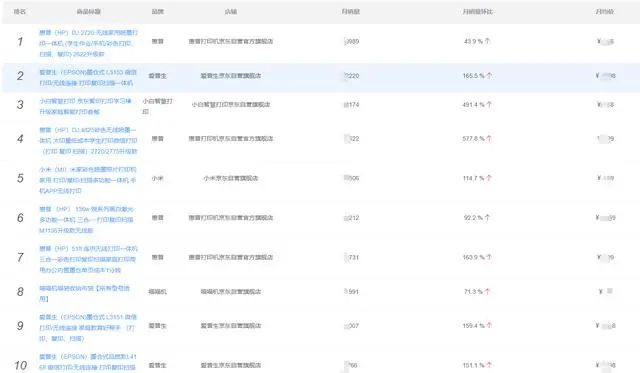Click the rank column header
The height and width of the screenshot is (373, 640).
coord(20,11)
